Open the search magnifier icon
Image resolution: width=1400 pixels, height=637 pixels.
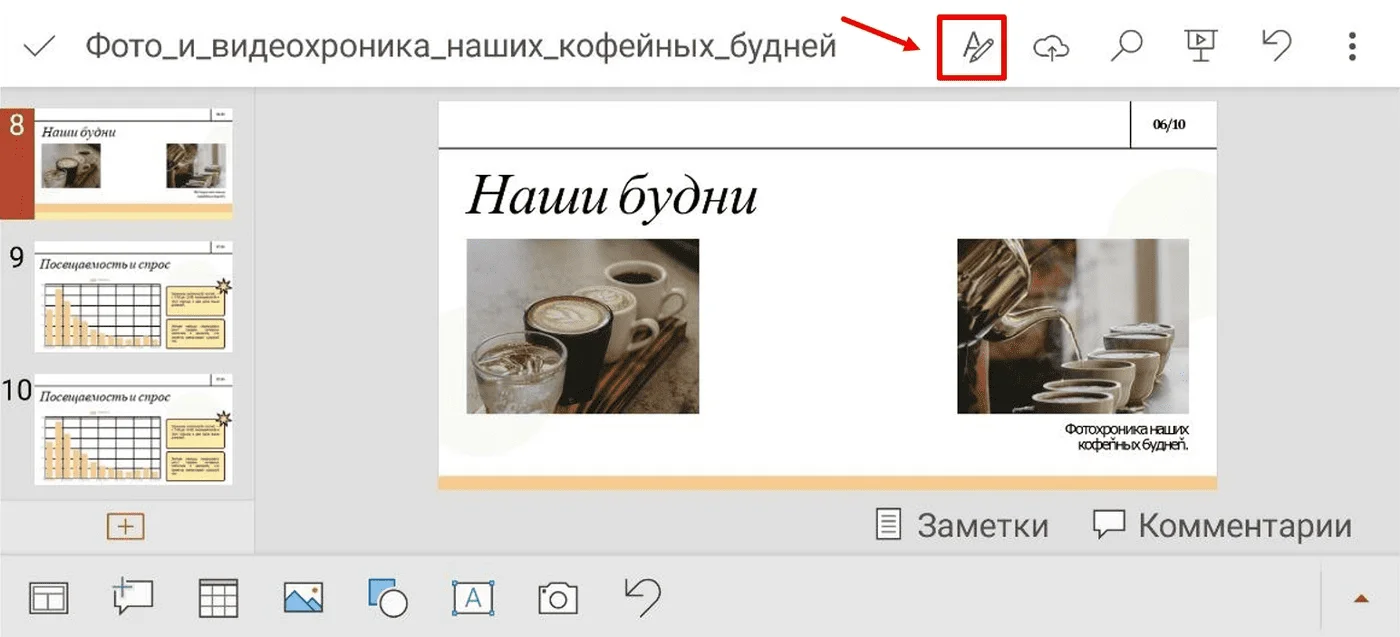(x=1126, y=47)
